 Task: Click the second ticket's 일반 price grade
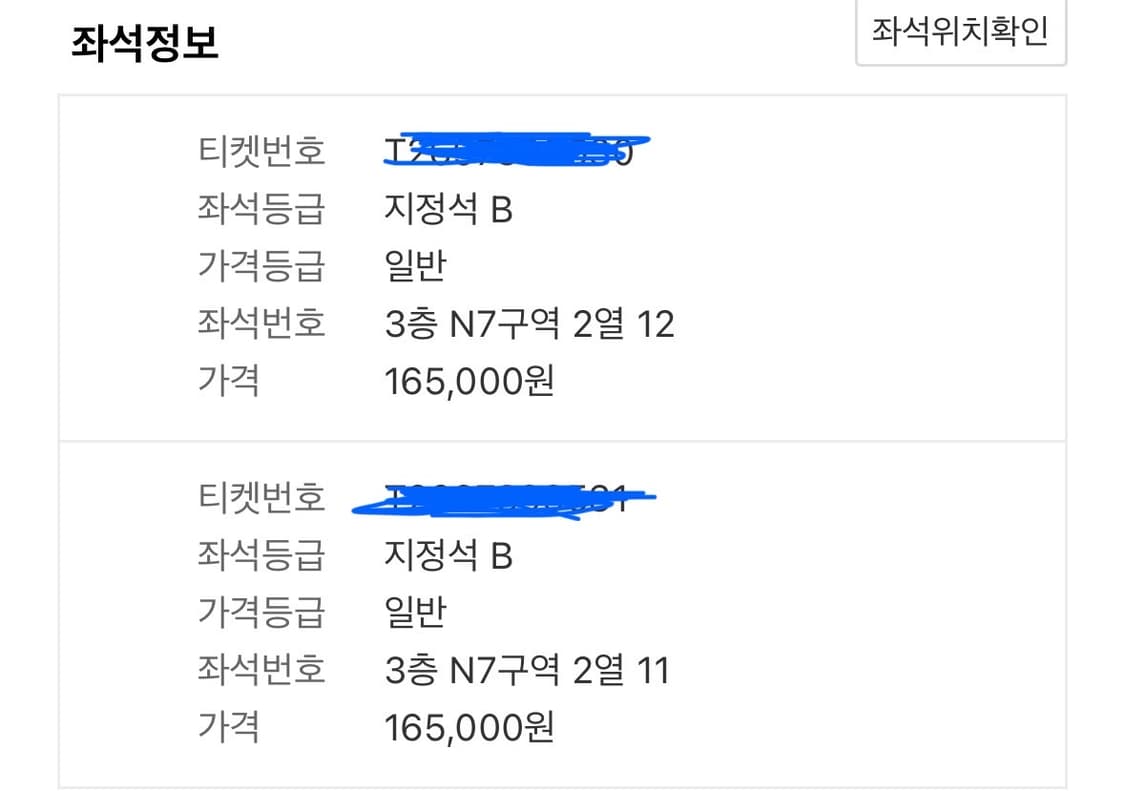click(415, 613)
